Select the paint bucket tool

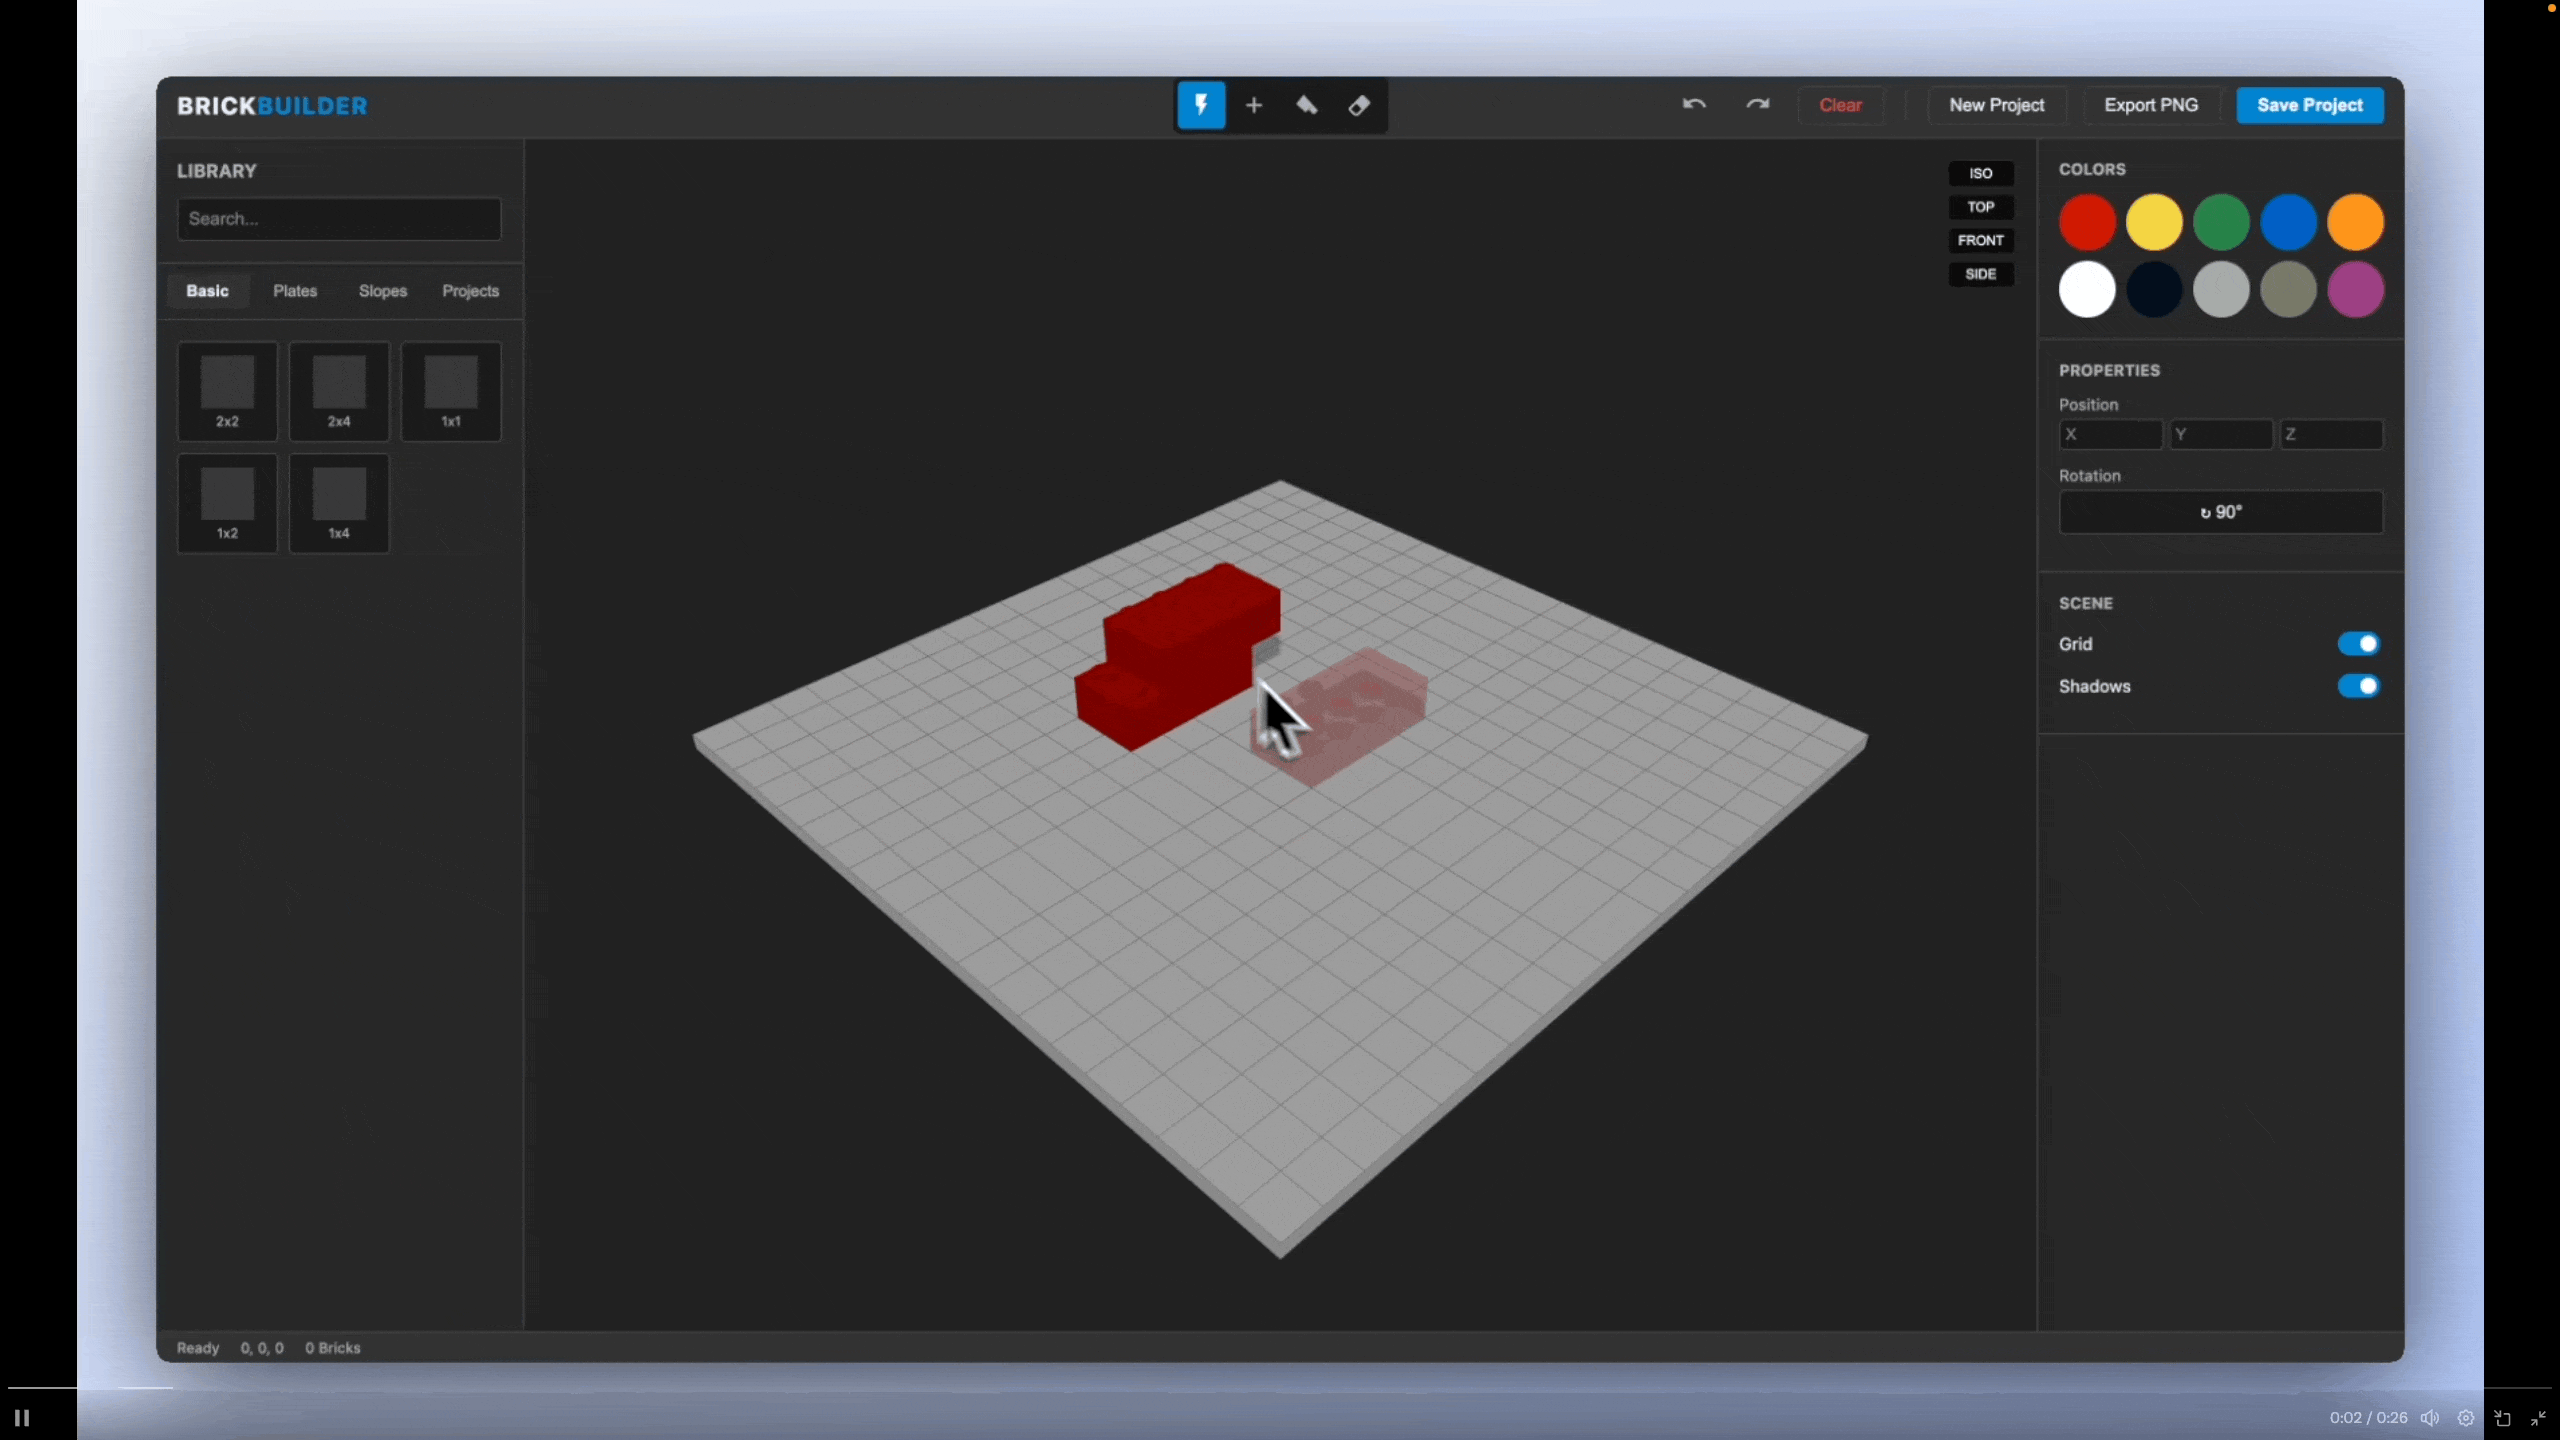(x=1306, y=105)
